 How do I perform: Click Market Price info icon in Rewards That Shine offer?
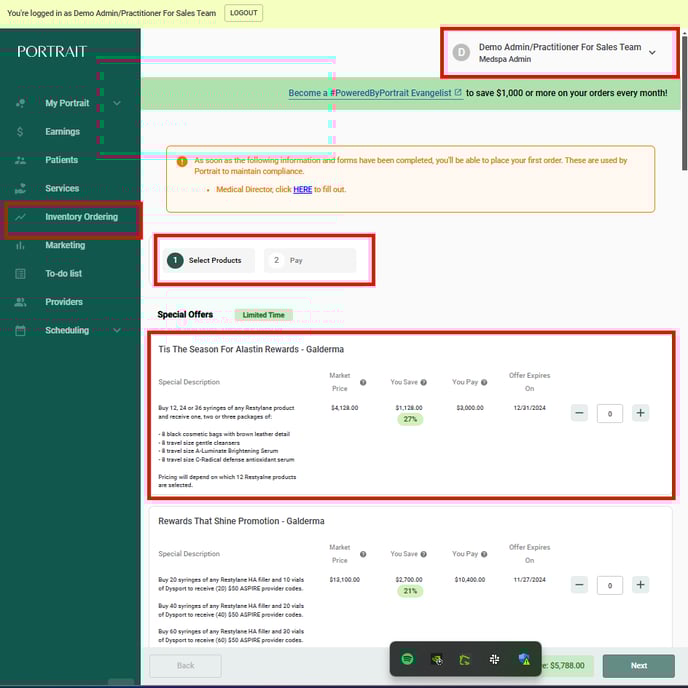tap(363, 554)
